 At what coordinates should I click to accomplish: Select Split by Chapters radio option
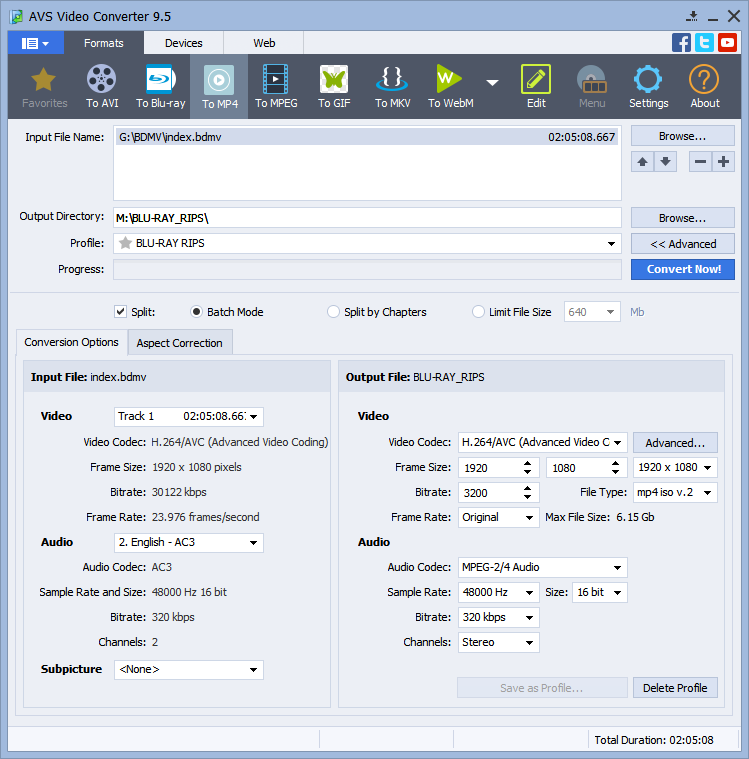334,312
